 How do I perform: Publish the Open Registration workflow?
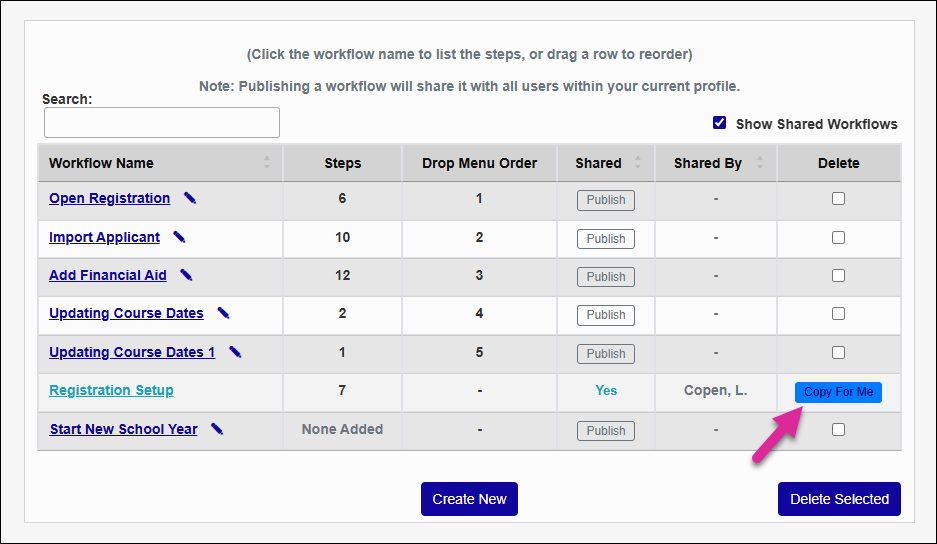coord(606,200)
